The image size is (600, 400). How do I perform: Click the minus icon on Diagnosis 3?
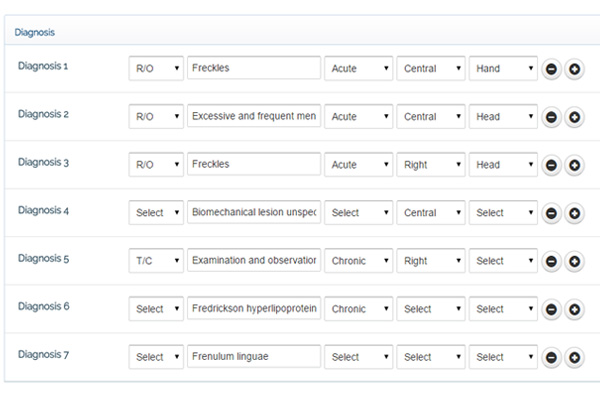pyautogui.click(x=551, y=165)
